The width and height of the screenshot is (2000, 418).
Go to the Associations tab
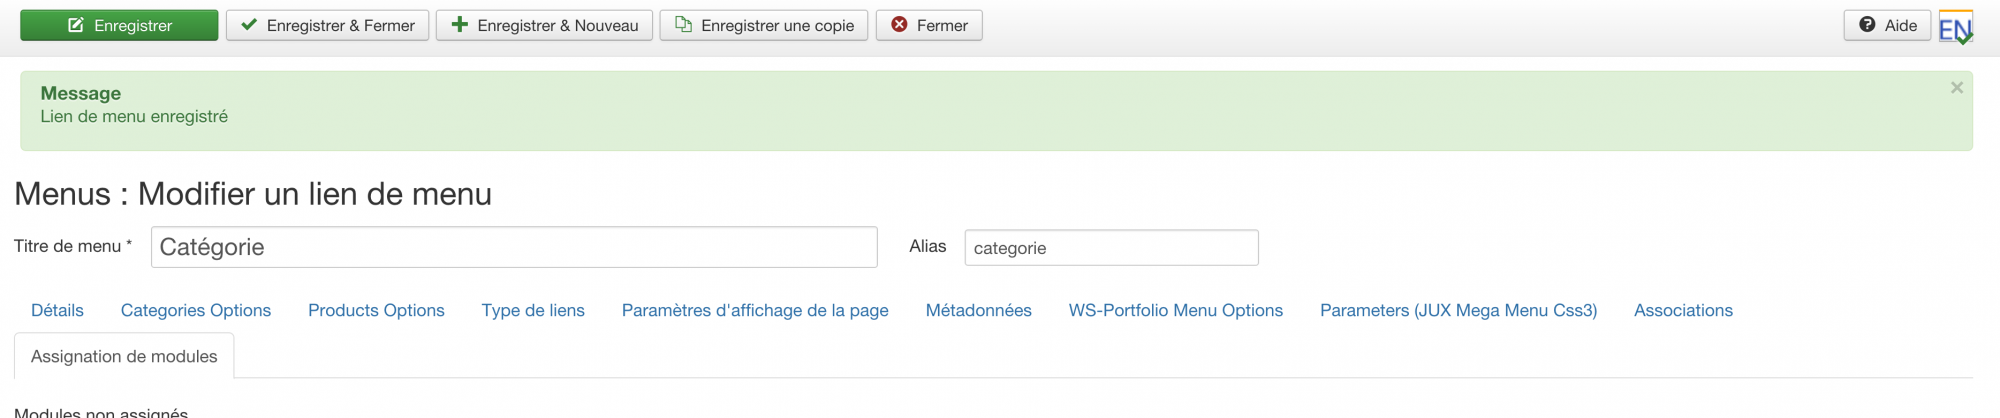pyautogui.click(x=1683, y=310)
